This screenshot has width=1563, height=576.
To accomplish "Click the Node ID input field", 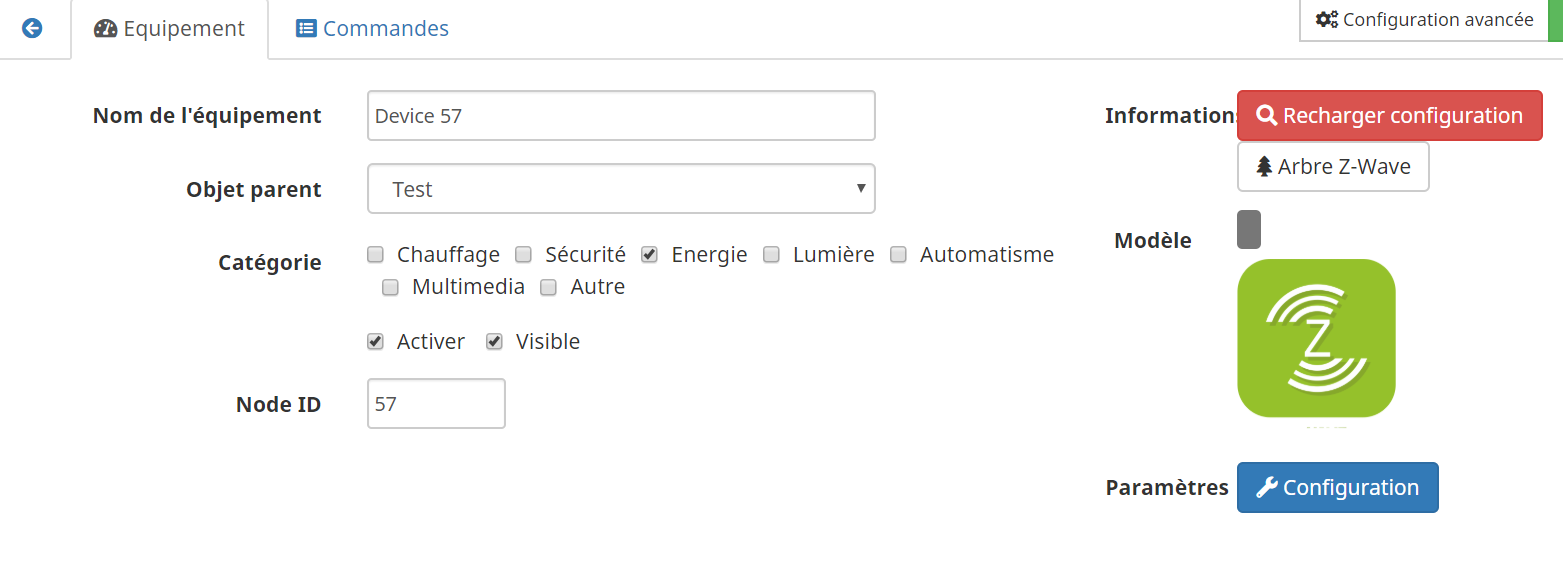I will [x=436, y=403].
